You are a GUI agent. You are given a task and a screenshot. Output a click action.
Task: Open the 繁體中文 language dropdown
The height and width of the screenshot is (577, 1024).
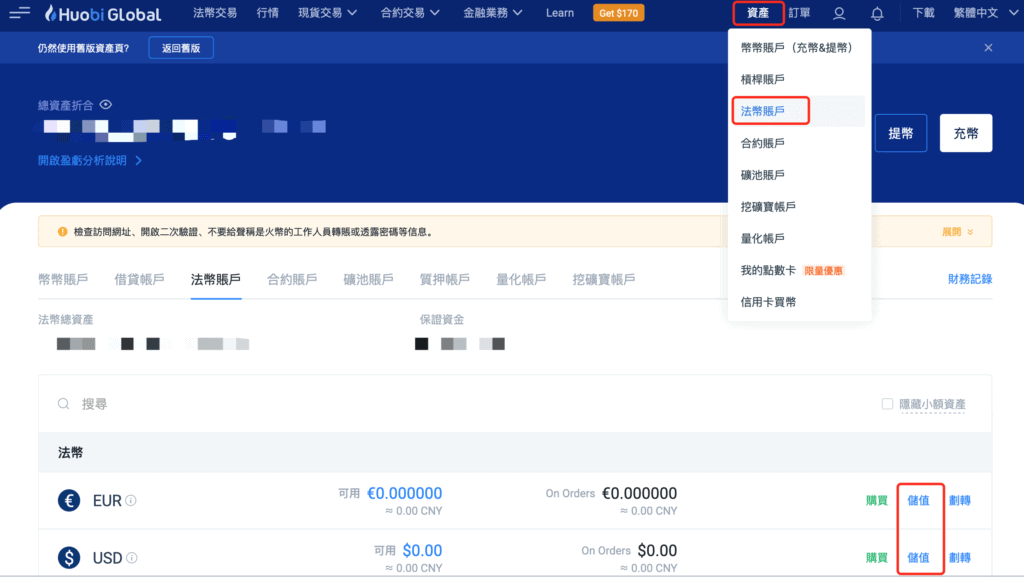click(x=985, y=13)
